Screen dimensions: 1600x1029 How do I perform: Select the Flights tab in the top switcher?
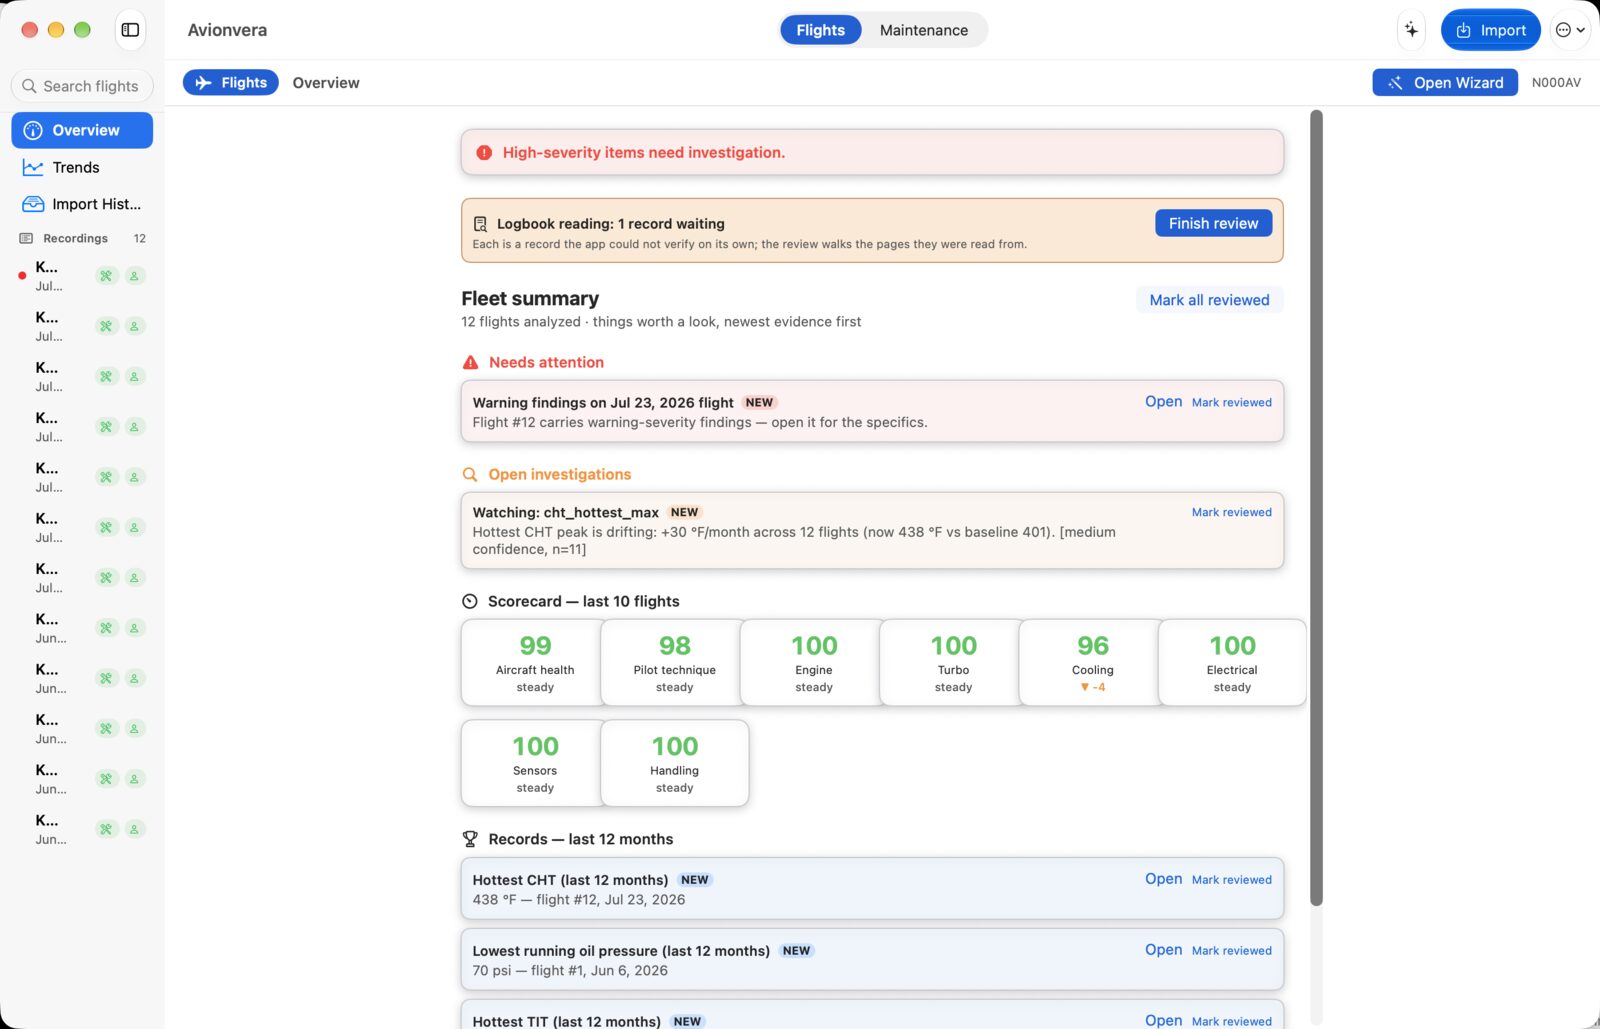click(x=820, y=30)
